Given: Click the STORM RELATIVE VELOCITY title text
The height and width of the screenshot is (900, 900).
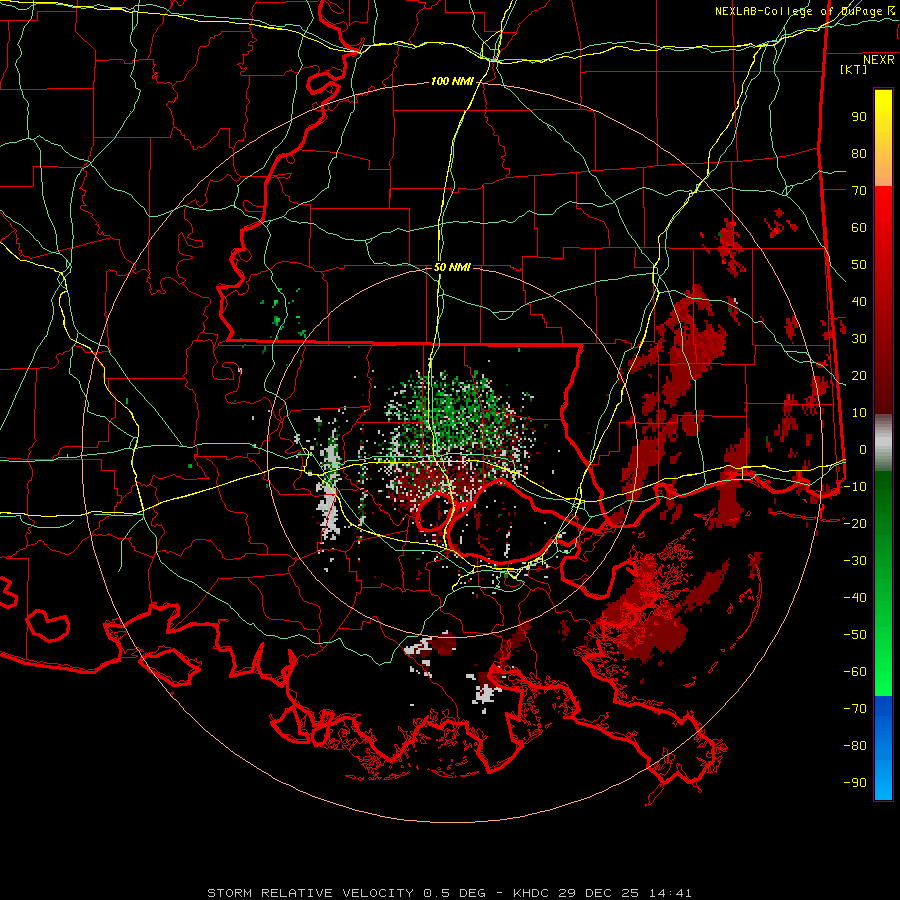Looking at the screenshot, I should tap(311, 893).
